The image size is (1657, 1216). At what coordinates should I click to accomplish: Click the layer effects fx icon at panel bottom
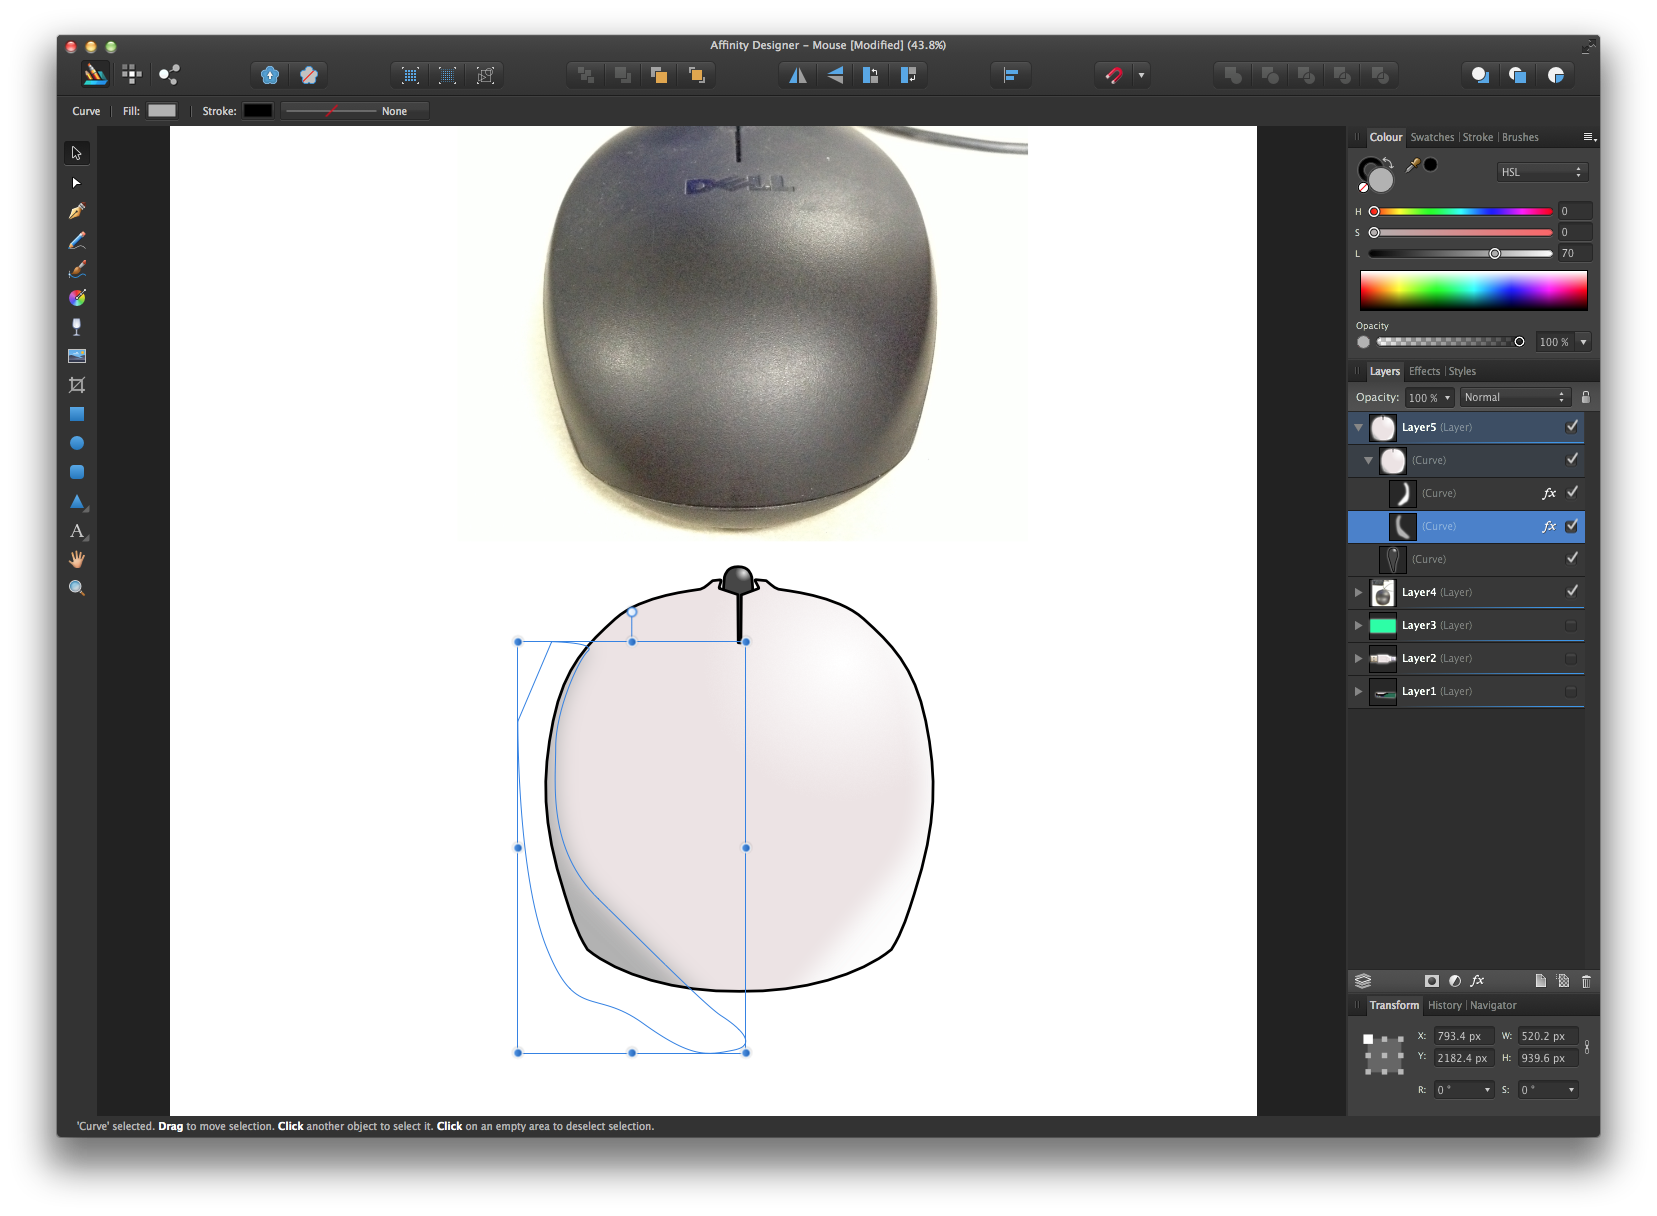point(1477,981)
